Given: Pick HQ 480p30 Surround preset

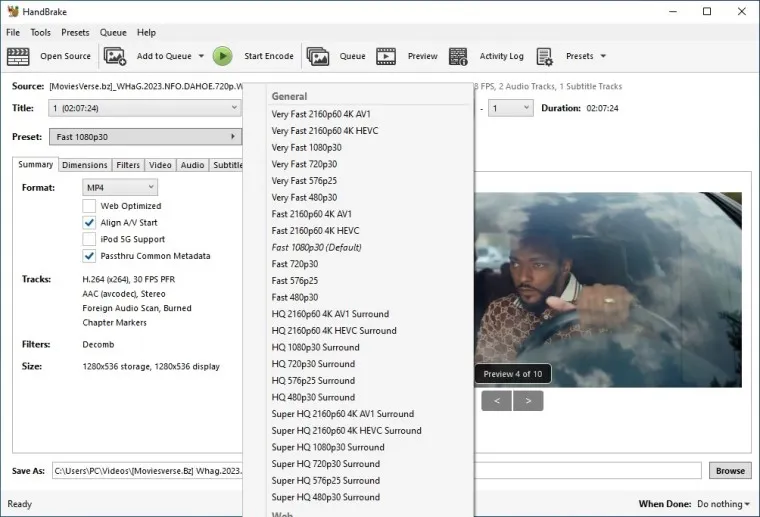Looking at the screenshot, I should 313,397.
